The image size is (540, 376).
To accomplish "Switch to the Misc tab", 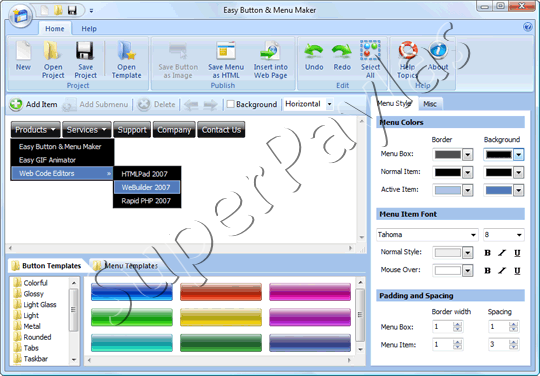I will pos(430,104).
